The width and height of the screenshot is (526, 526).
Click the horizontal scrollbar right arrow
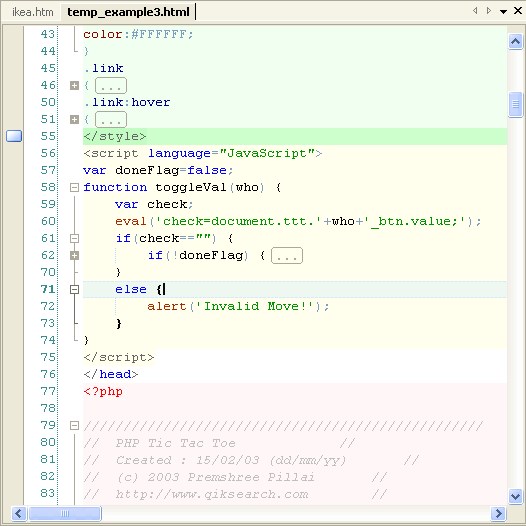point(498,513)
